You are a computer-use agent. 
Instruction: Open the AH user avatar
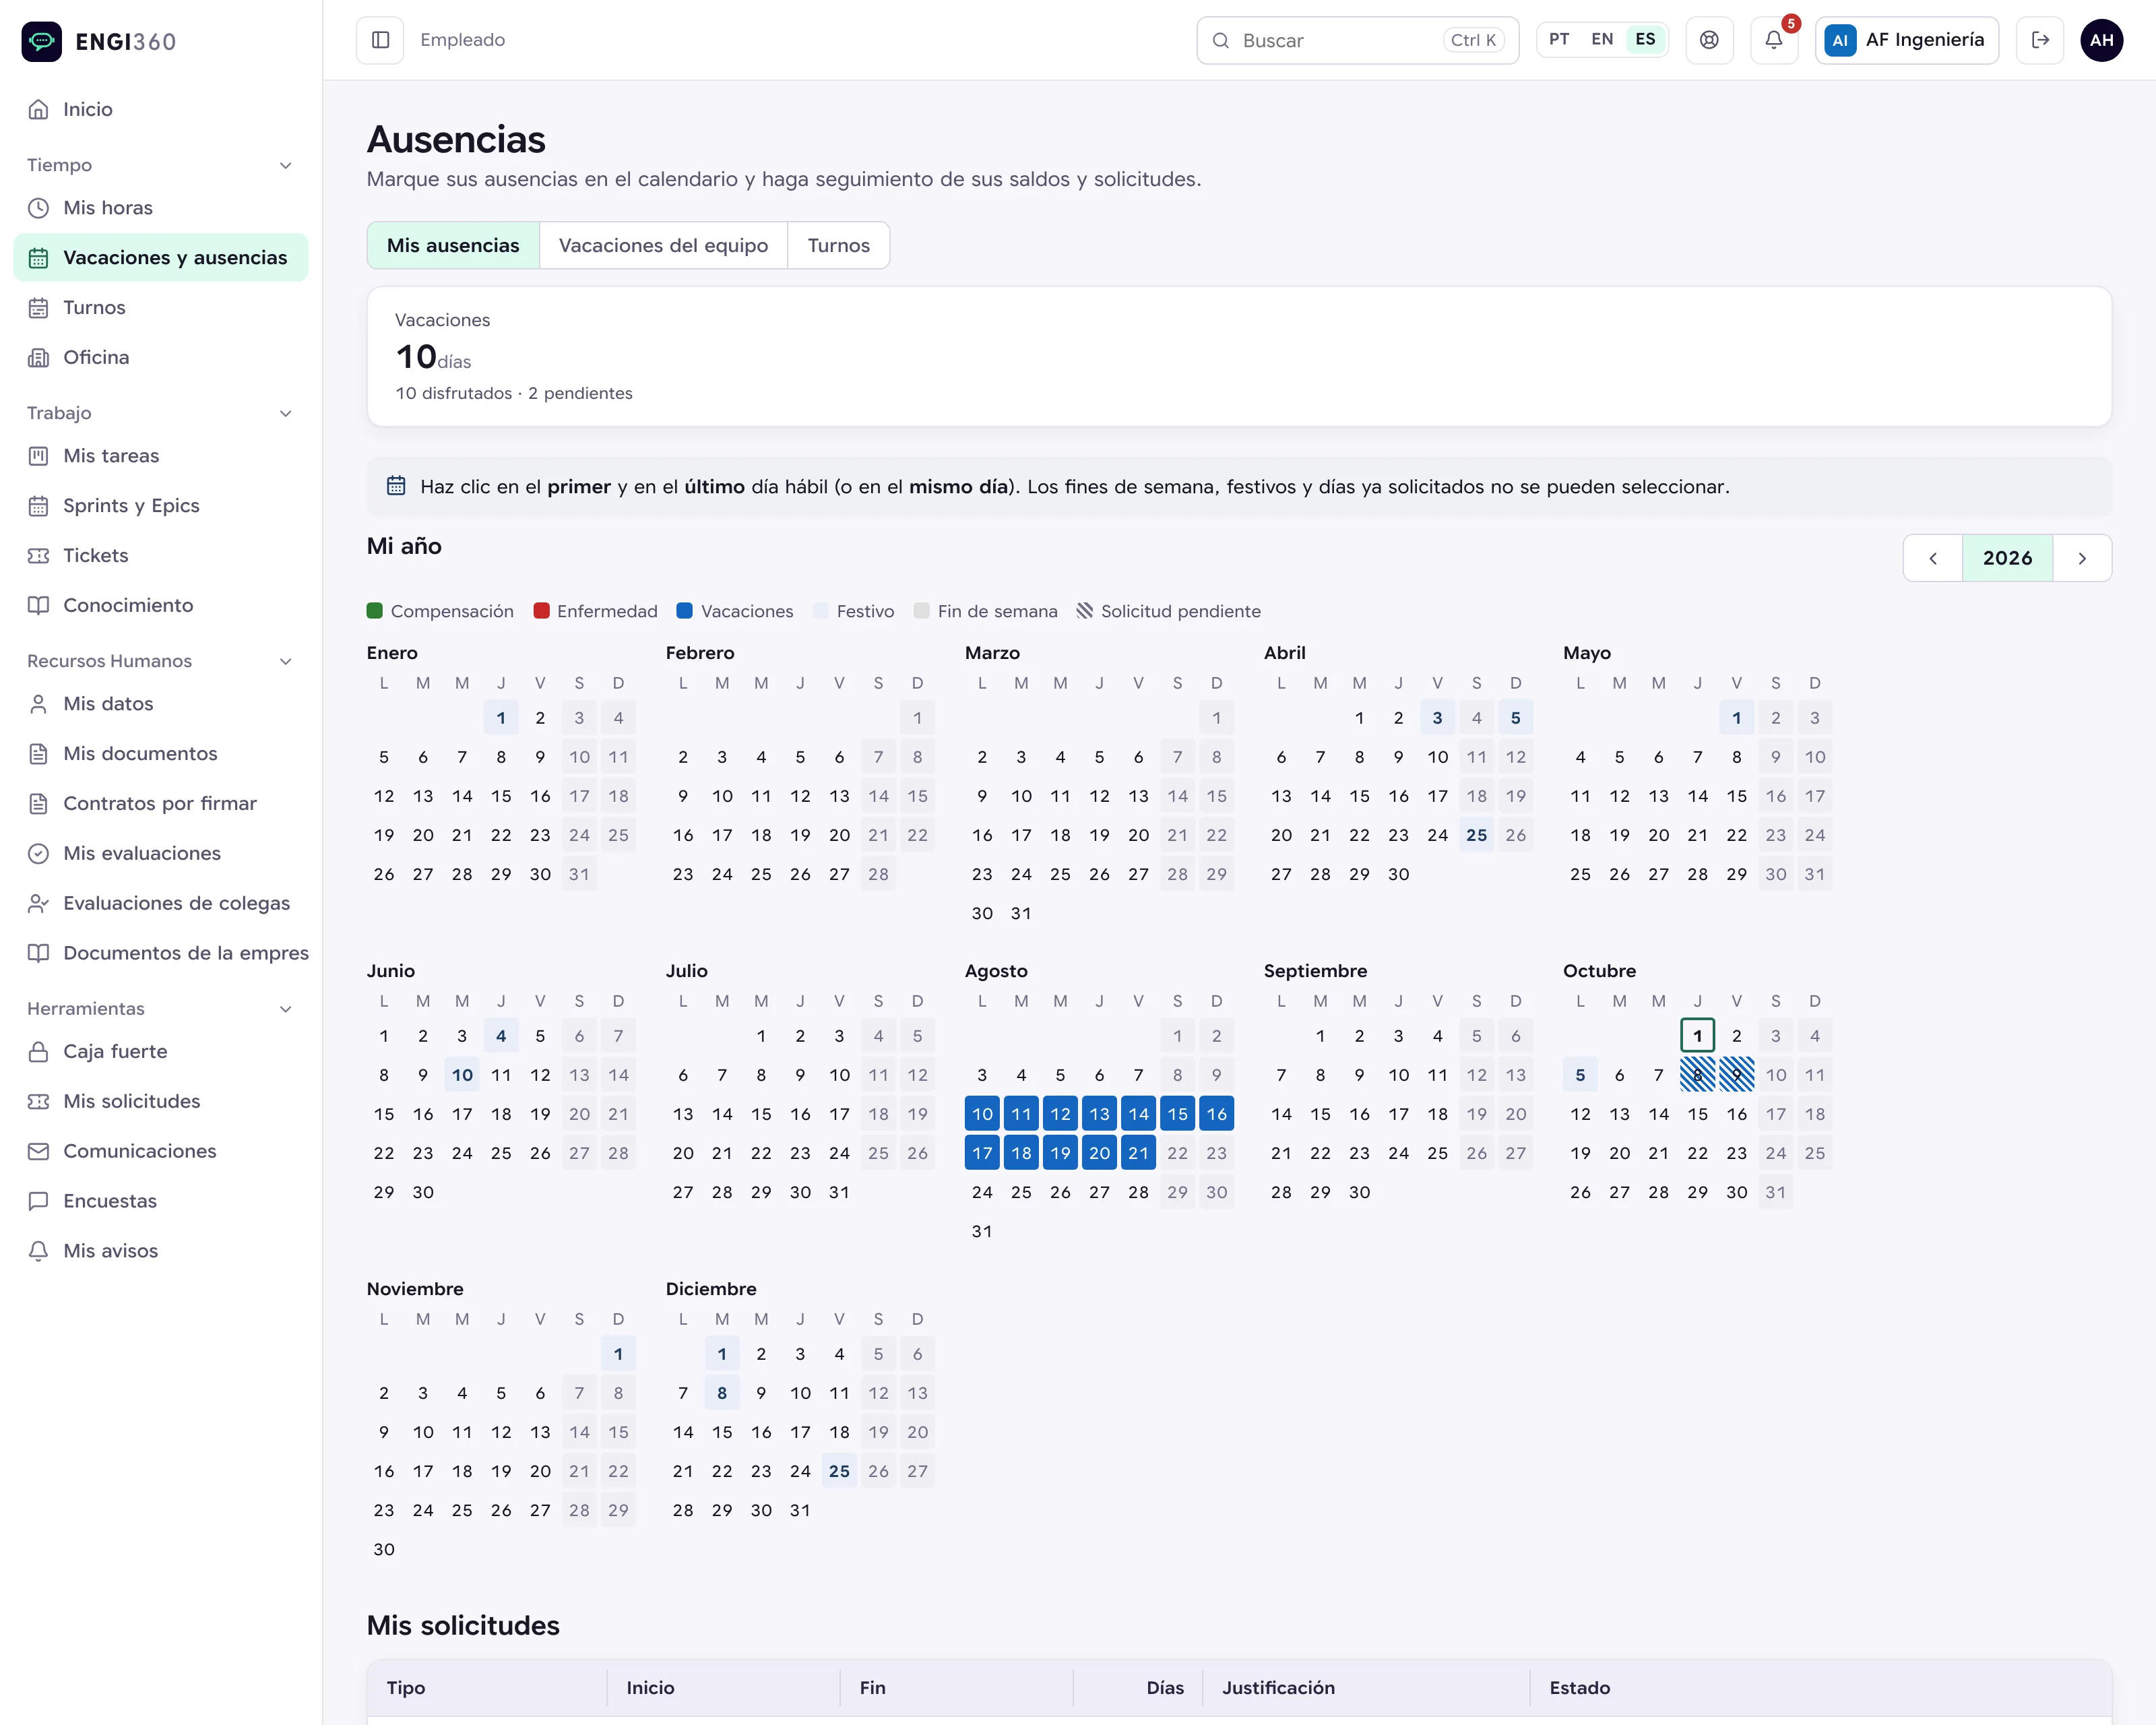point(2101,40)
